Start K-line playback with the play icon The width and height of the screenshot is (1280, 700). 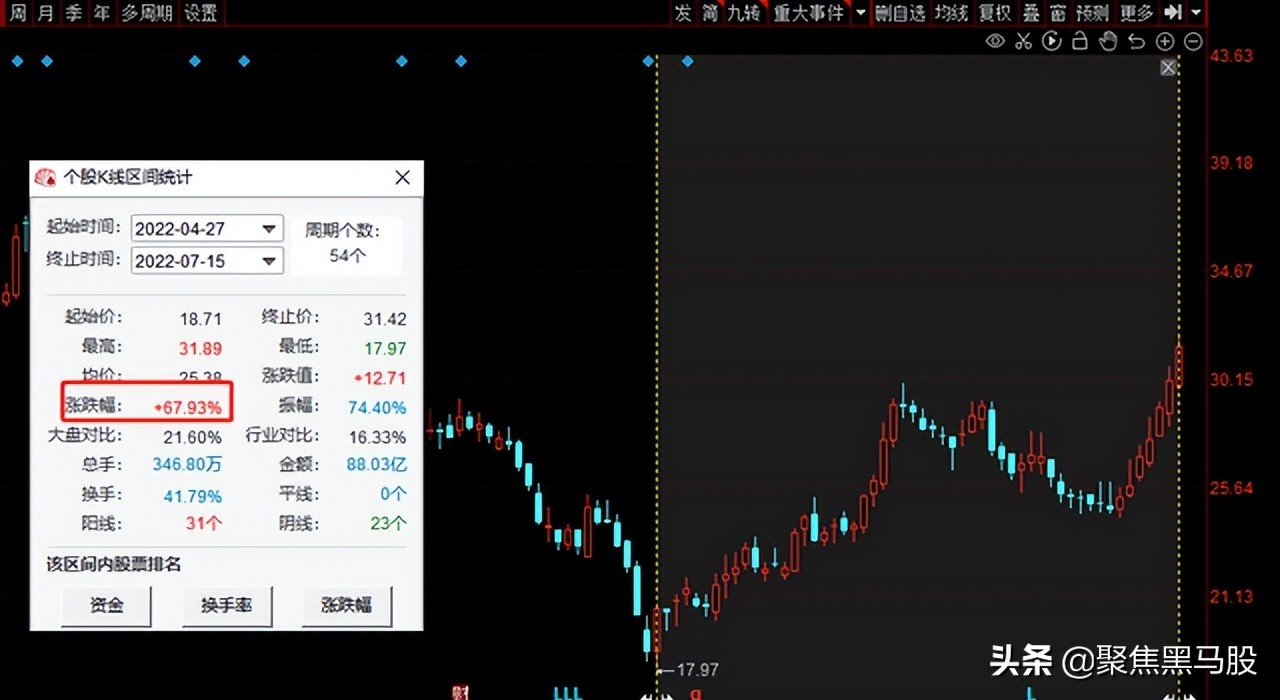click(1051, 40)
